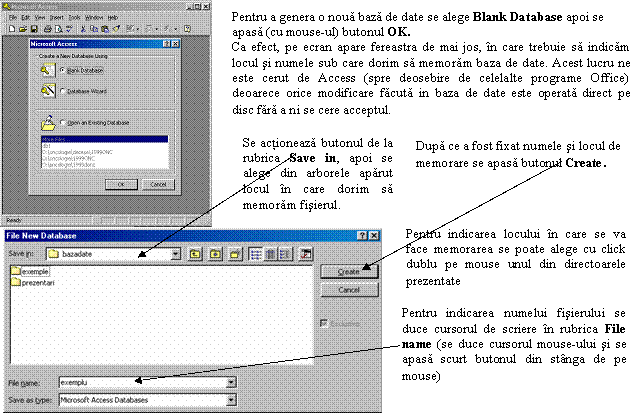Image resolution: width=641 pixels, height=413 pixels.
Task: Expand the Save in dropdown
Action: (x=175, y=255)
